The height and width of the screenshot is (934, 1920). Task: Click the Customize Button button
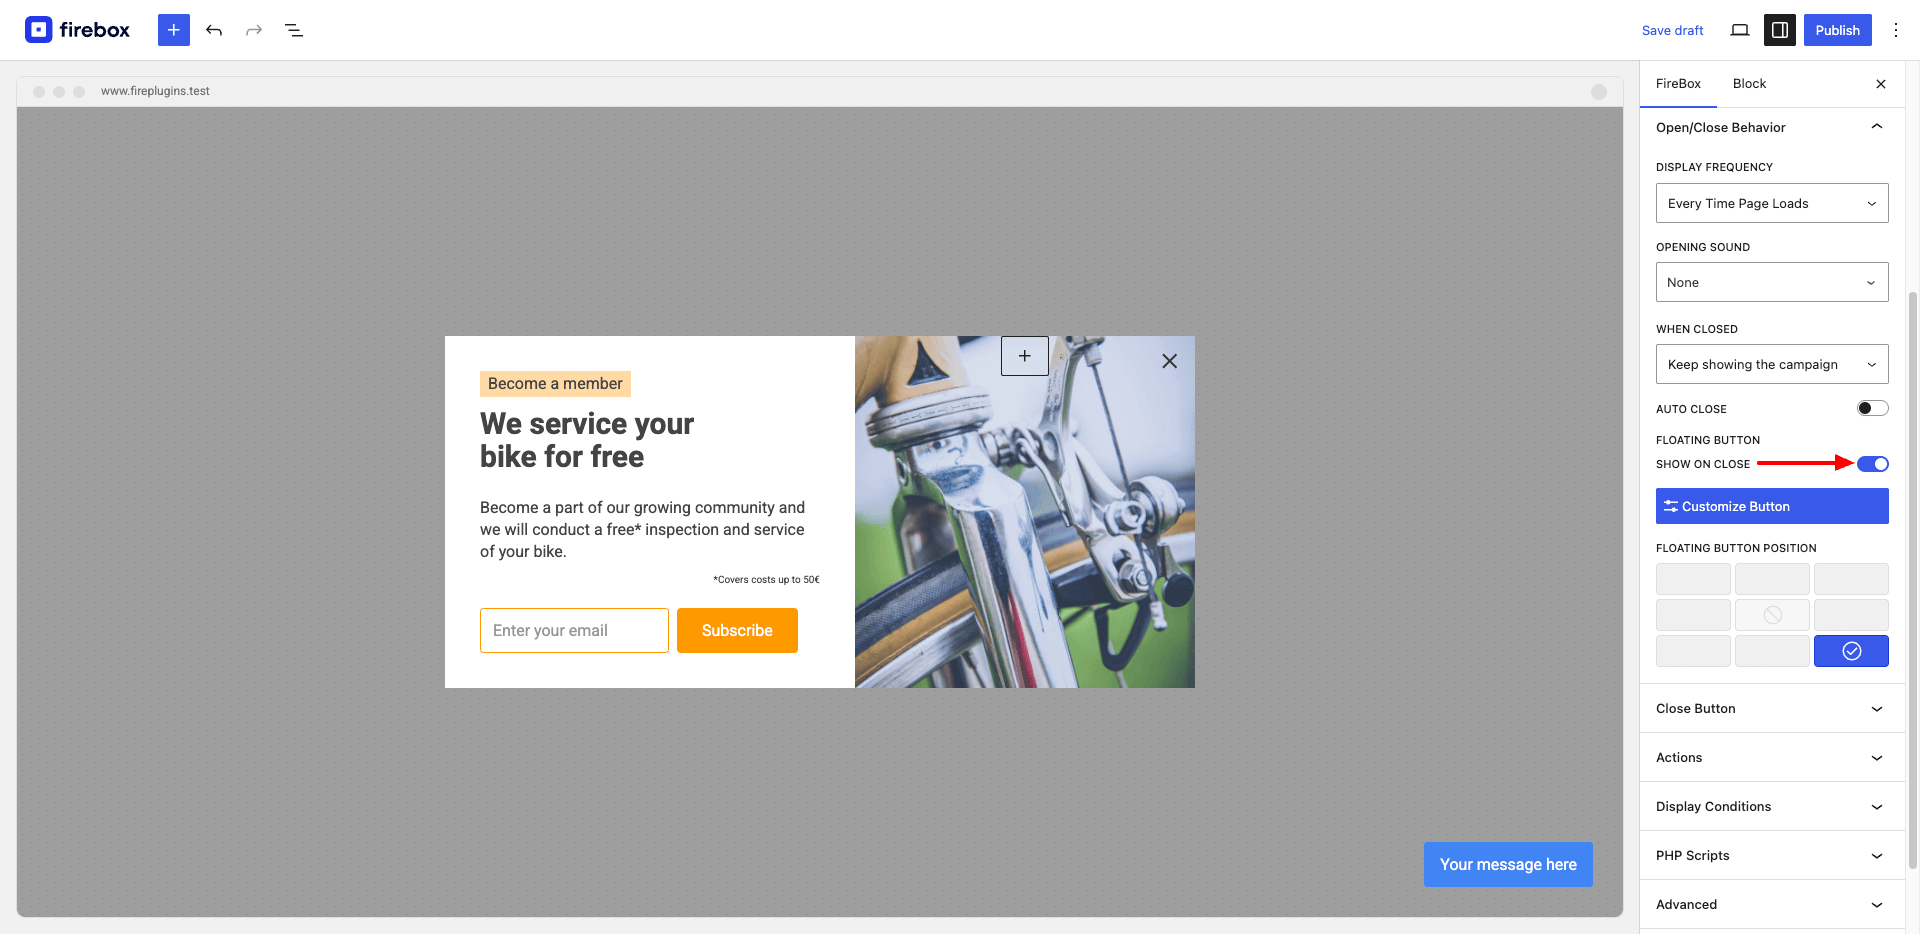click(1772, 506)
